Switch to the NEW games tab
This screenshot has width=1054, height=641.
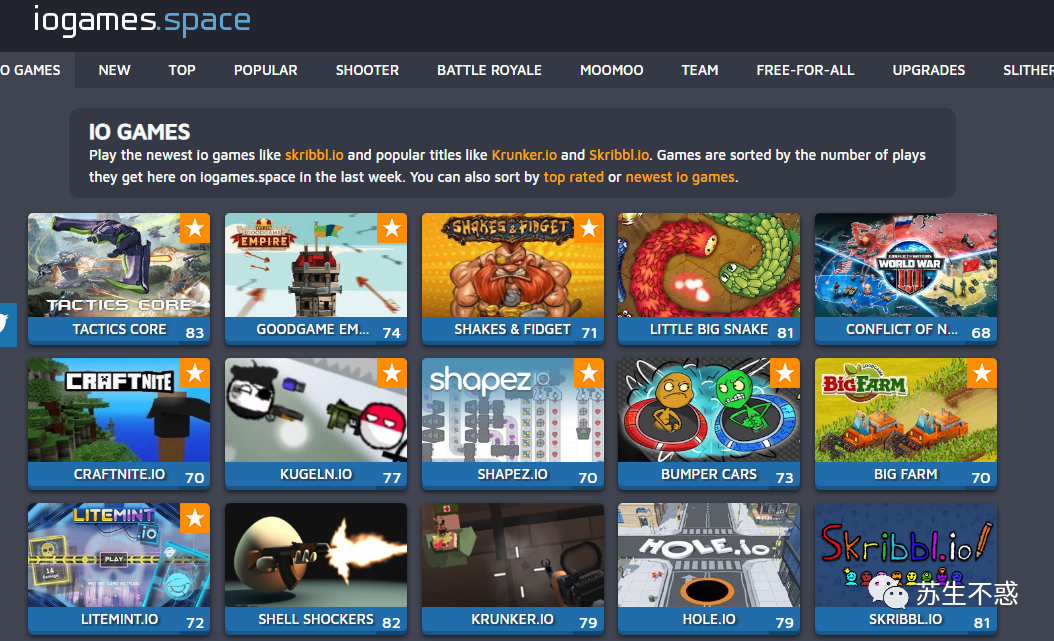tap(114, 70)
